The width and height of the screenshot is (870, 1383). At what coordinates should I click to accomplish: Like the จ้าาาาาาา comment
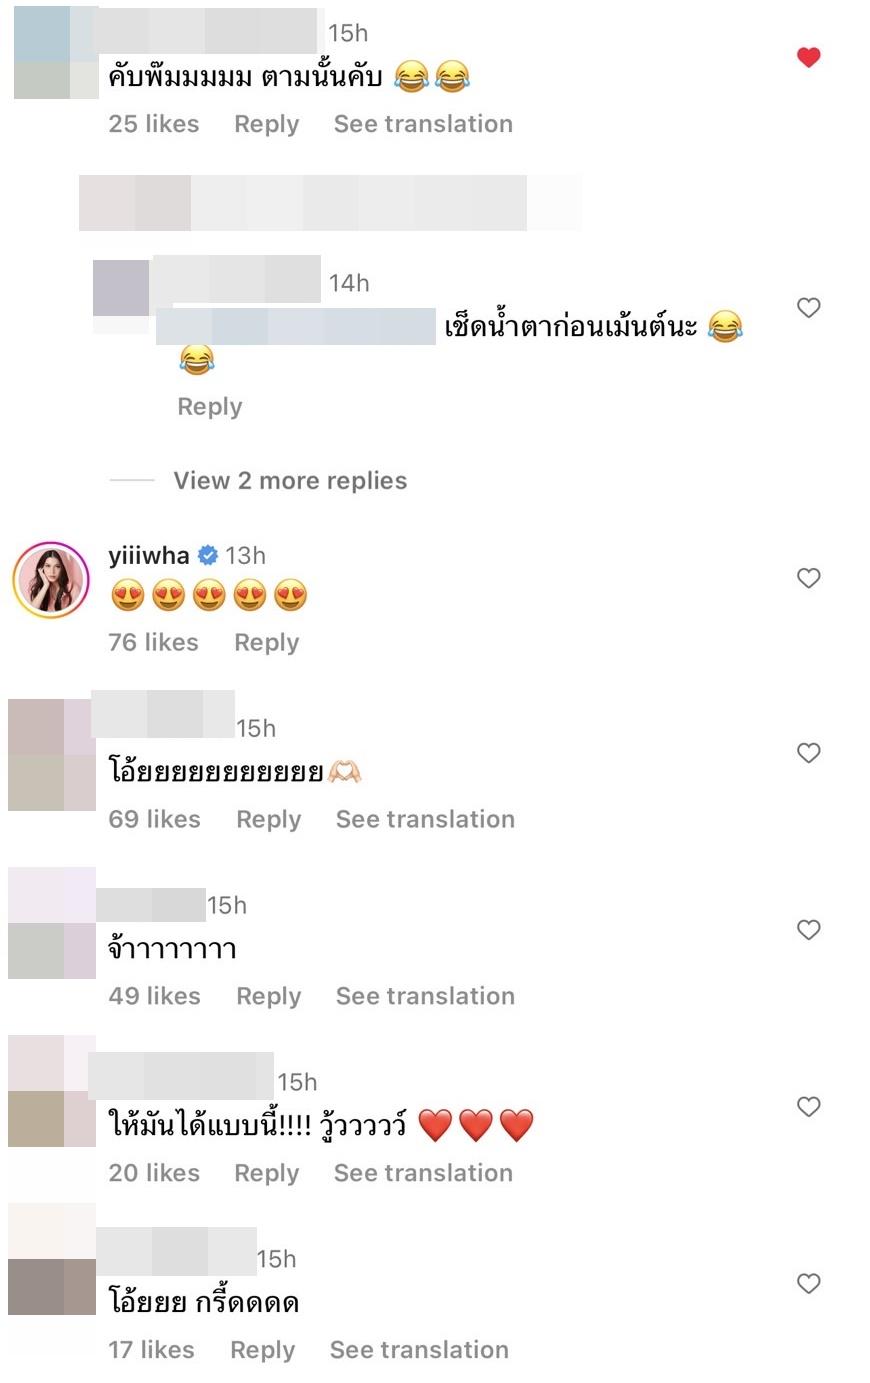coord(809,930)
